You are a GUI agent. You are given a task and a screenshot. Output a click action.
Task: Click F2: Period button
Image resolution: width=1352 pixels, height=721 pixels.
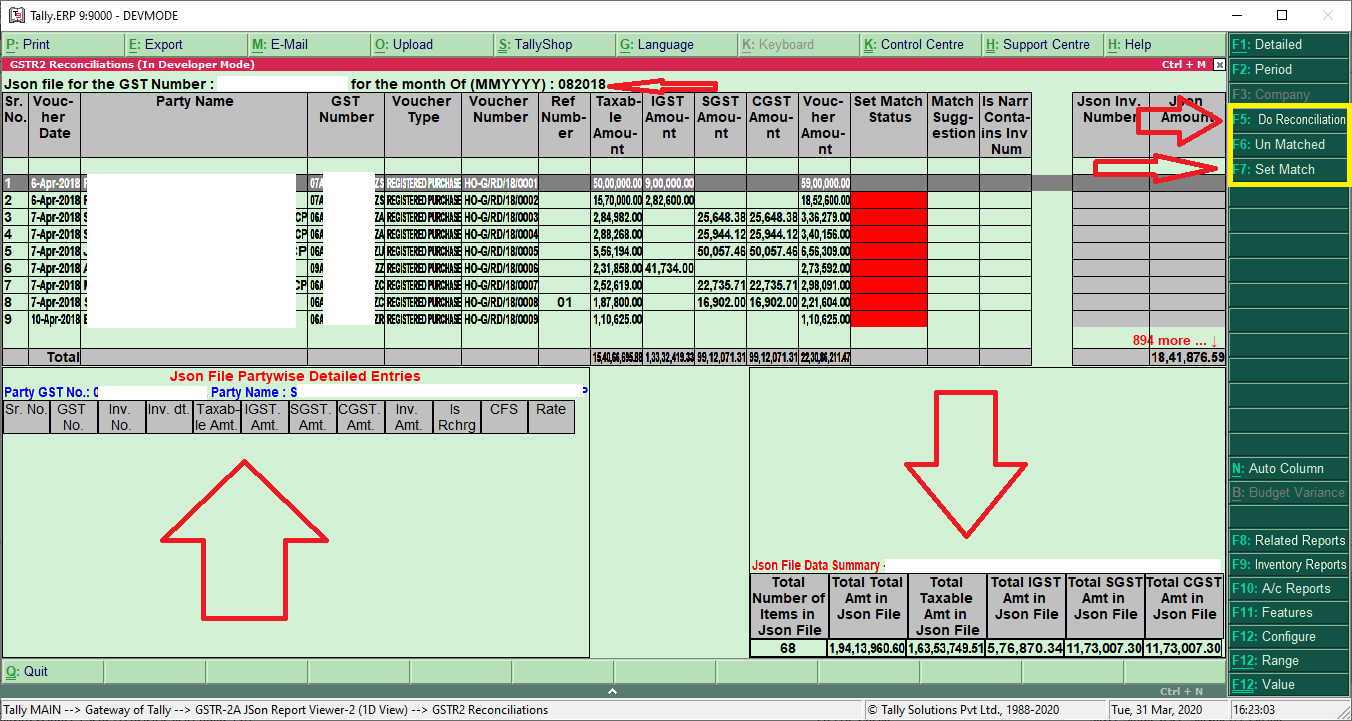click(x=1289, y=70)
